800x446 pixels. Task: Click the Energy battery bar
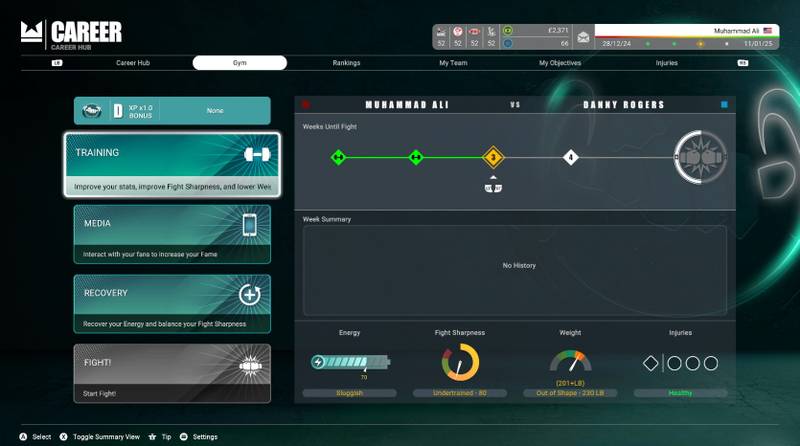[350, 362]
